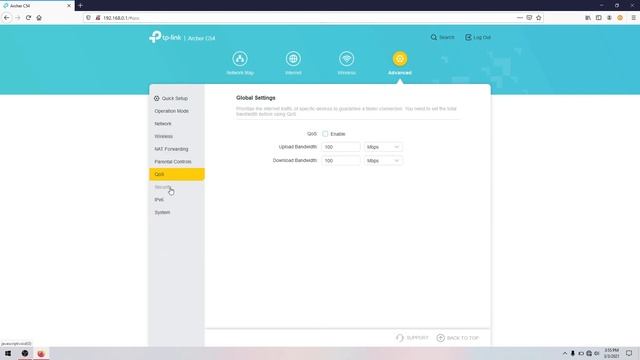This screenshot has height=360, width=640.
Task: Select the highlighted QoS sidebar item
Action: 176,174
